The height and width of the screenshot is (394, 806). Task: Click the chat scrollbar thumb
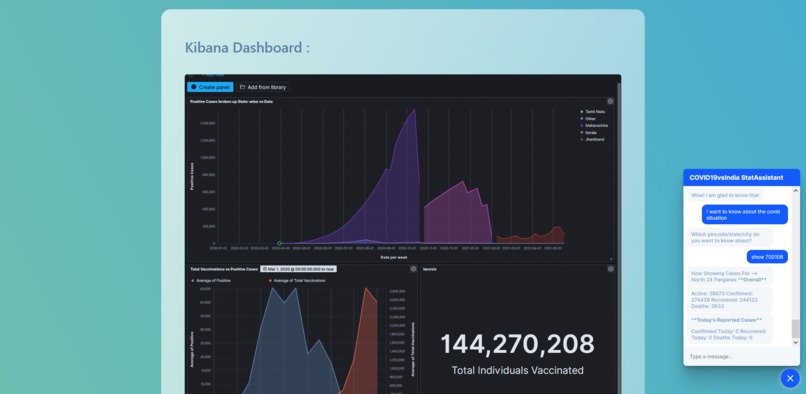796,329
